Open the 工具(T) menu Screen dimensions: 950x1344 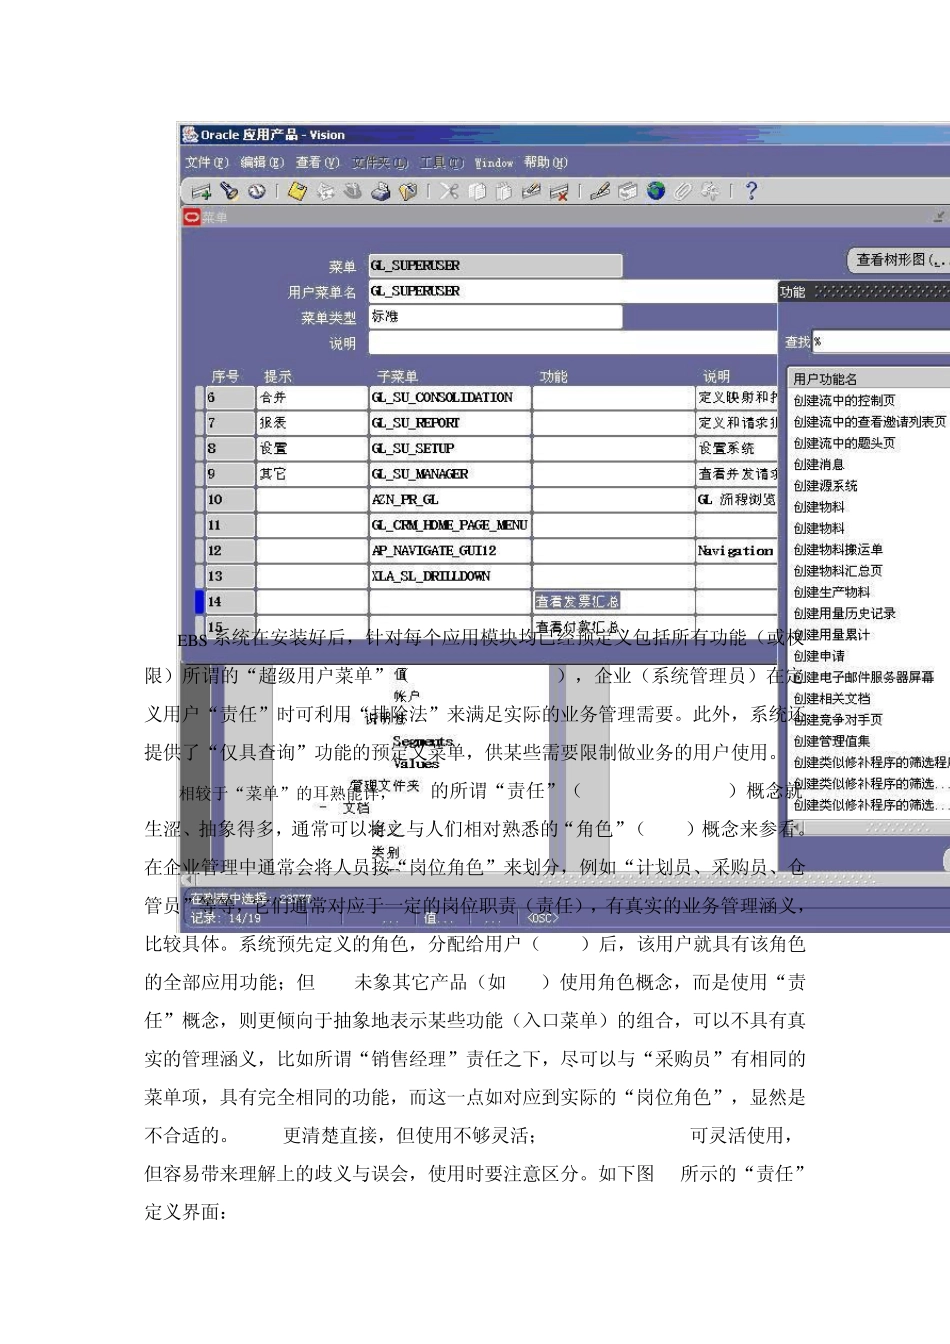441,162
